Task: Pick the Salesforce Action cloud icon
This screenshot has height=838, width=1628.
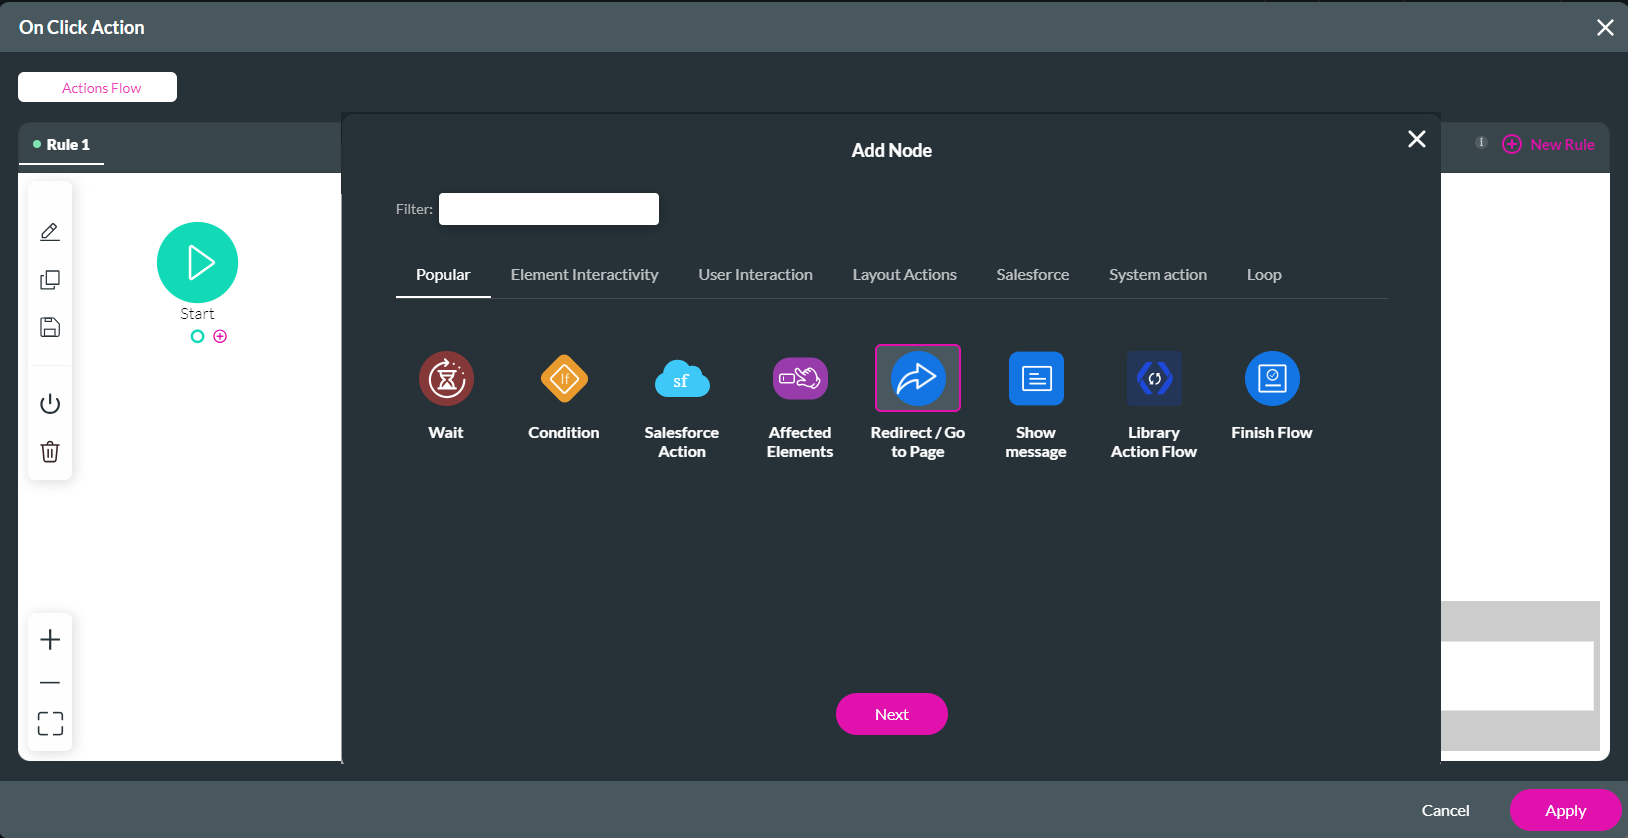Action: (682, 379)
